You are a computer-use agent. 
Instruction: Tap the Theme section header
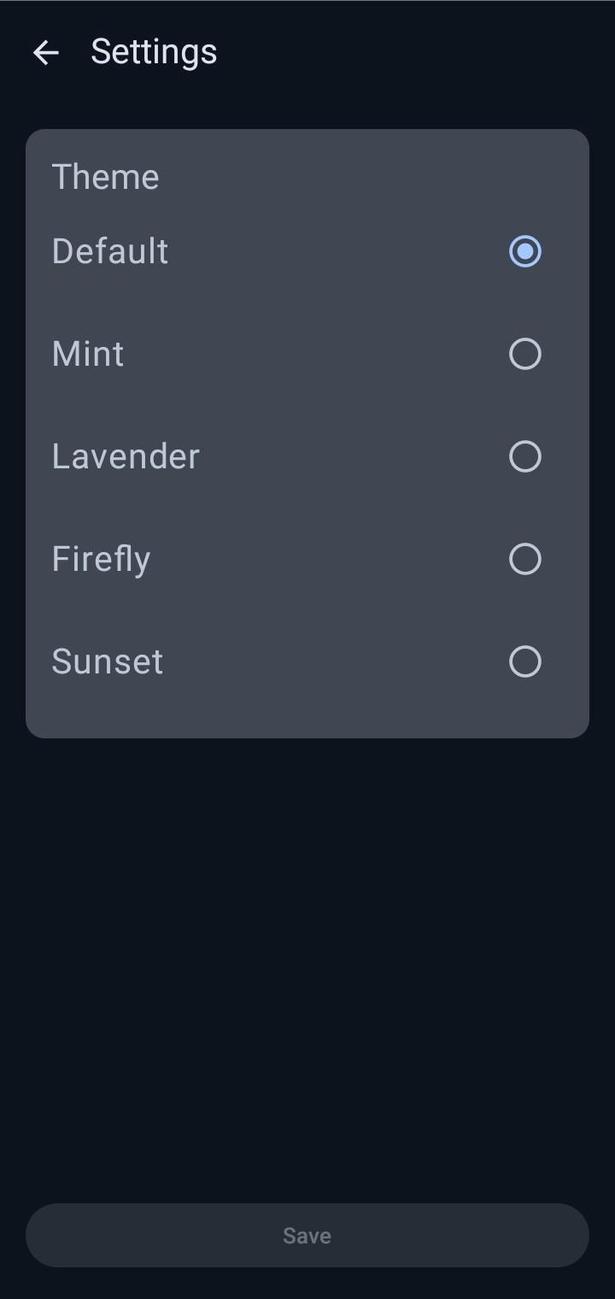click(x=105, y=176)
